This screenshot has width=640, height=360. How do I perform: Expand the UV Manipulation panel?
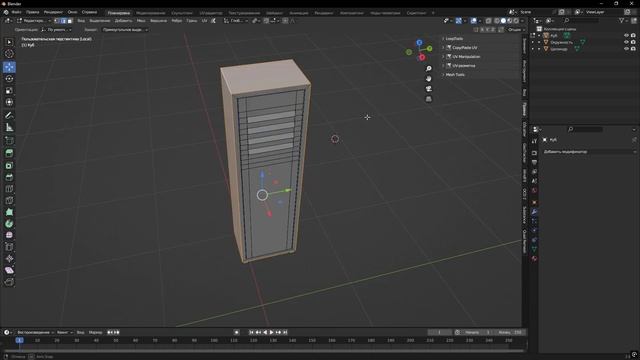point(466,57)
